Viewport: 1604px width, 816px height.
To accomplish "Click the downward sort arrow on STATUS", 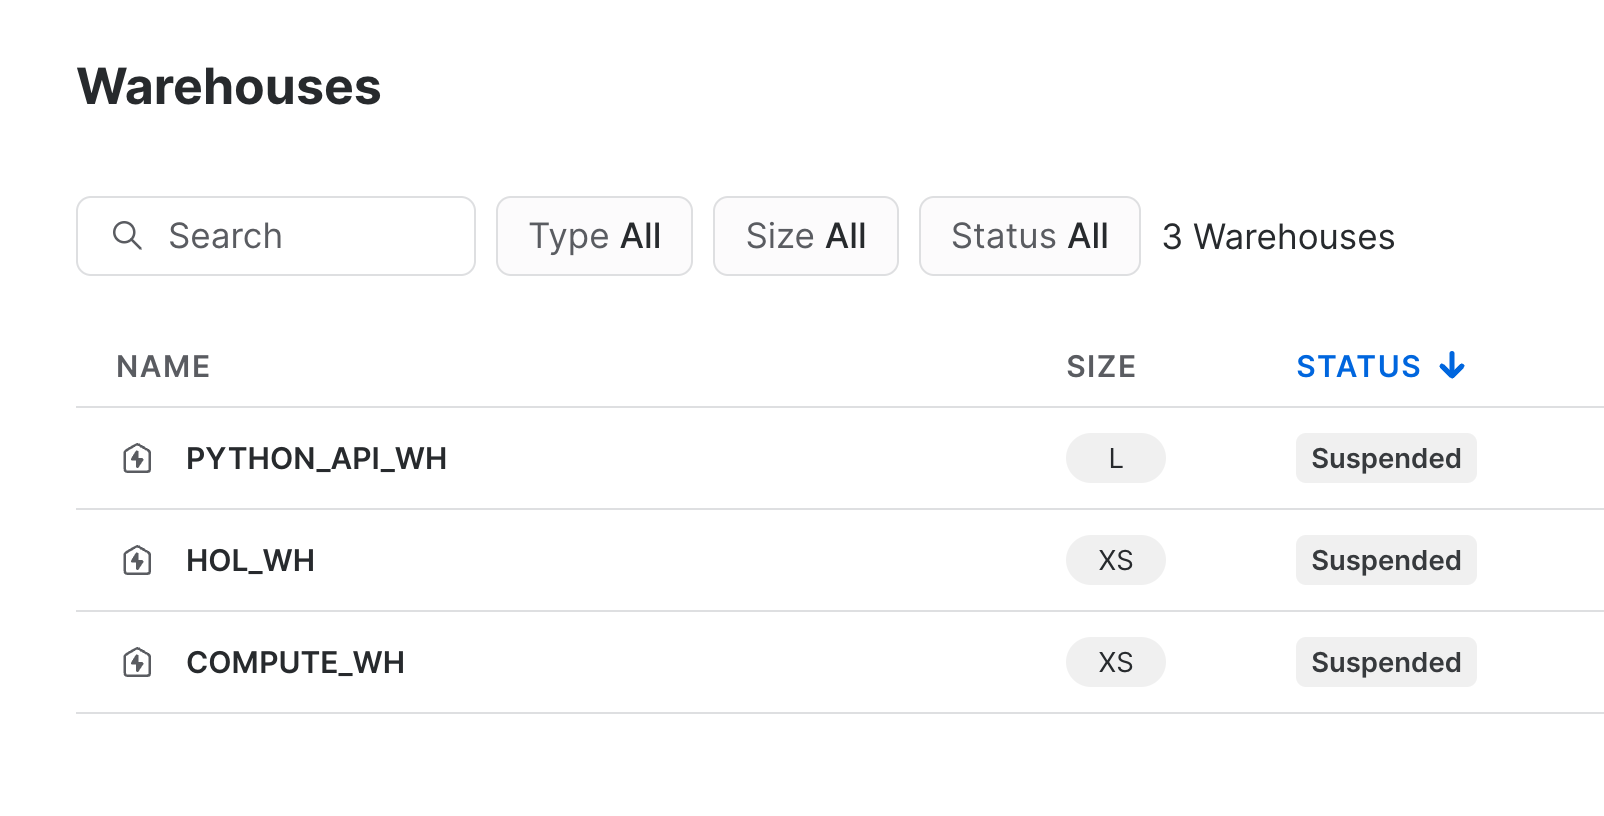I will 1451,366.
